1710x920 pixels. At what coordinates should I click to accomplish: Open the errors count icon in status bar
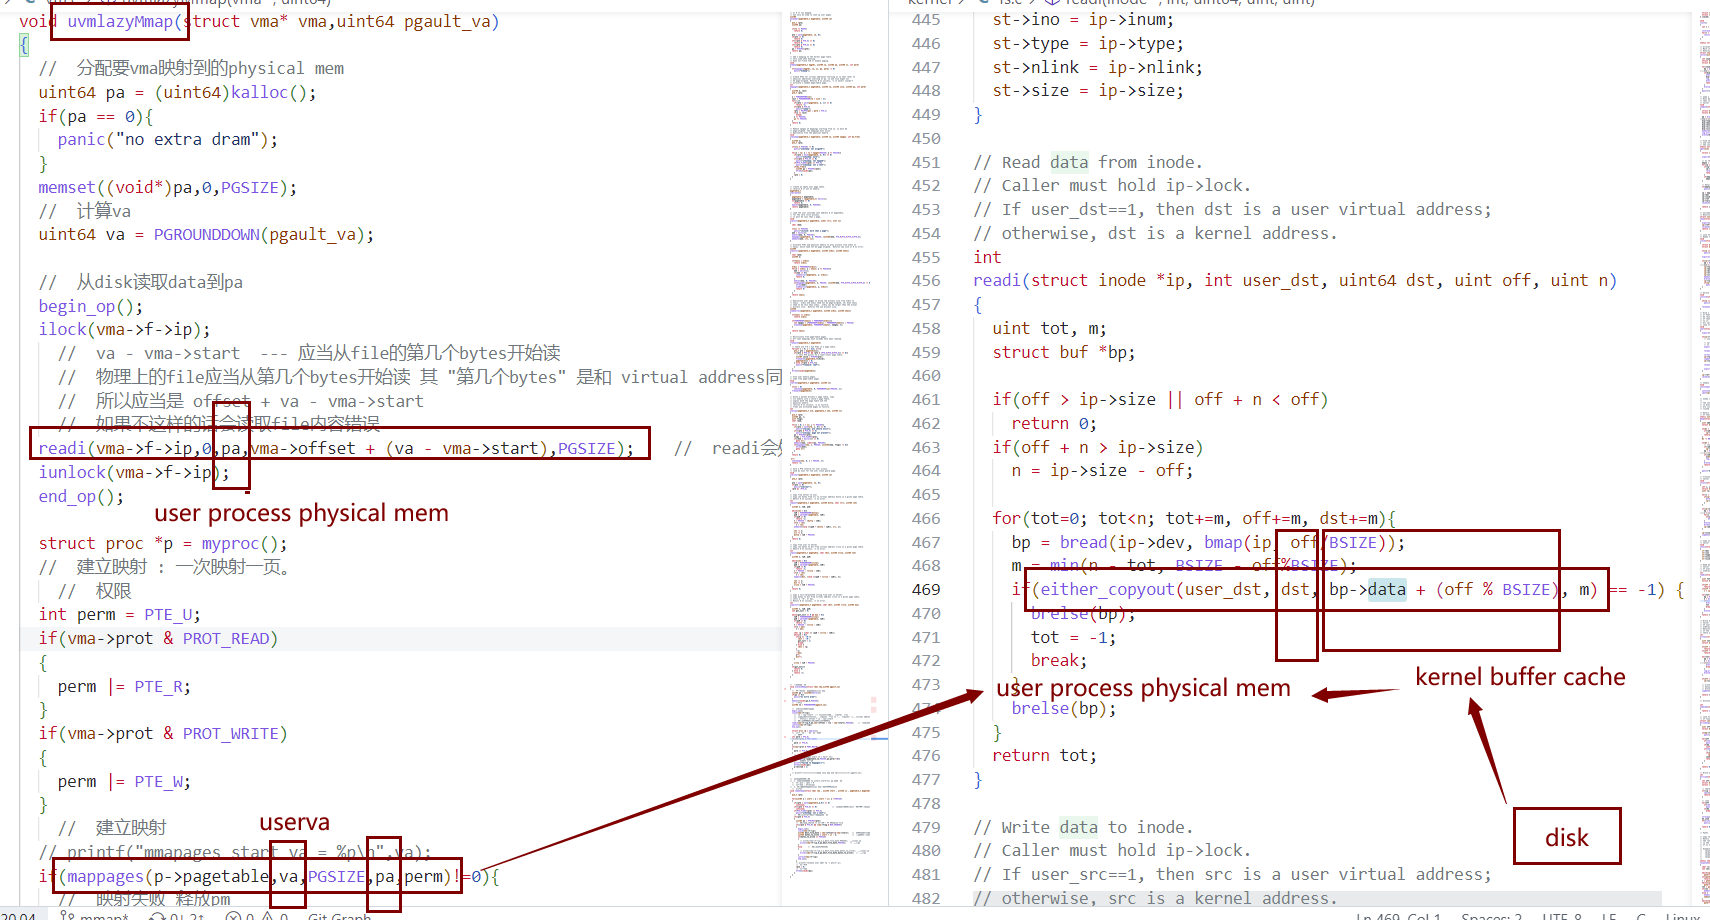pos(233,915)
